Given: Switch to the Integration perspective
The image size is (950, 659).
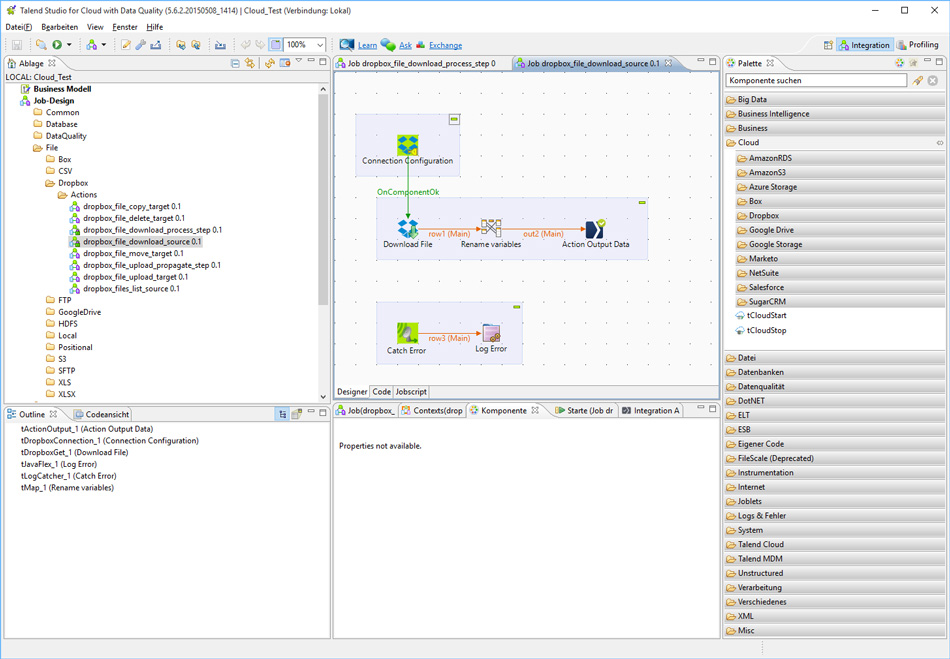Looking at the screenshot, I should pyautogui.click(x=865, y=45).
